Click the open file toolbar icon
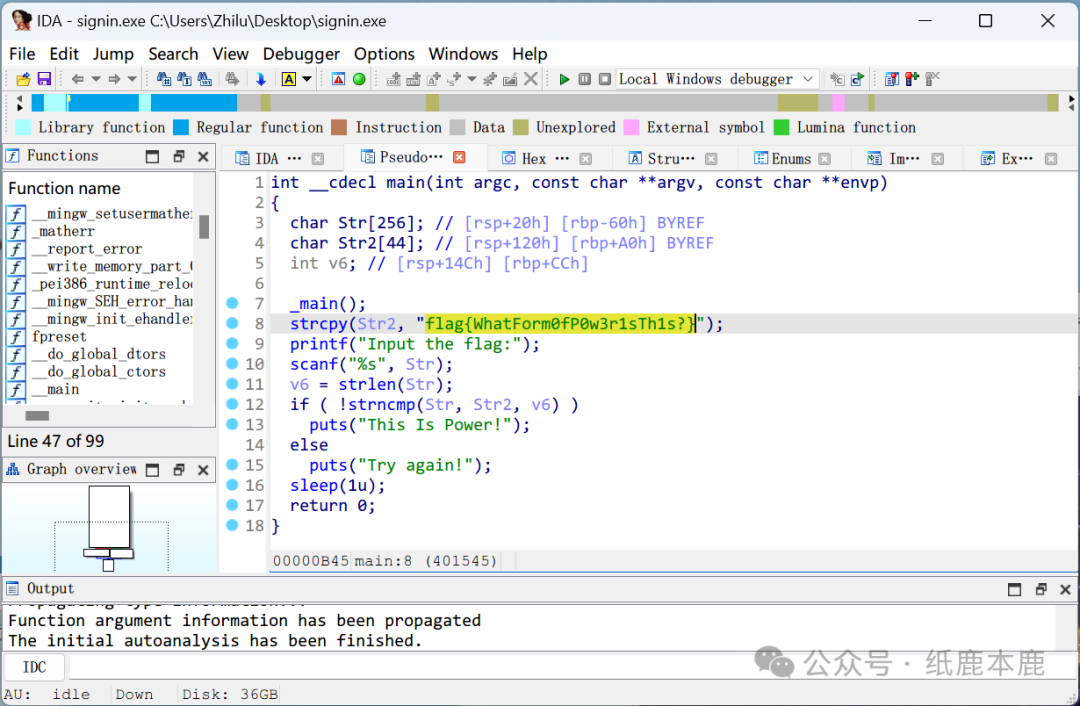 click(x=23, y=79)
